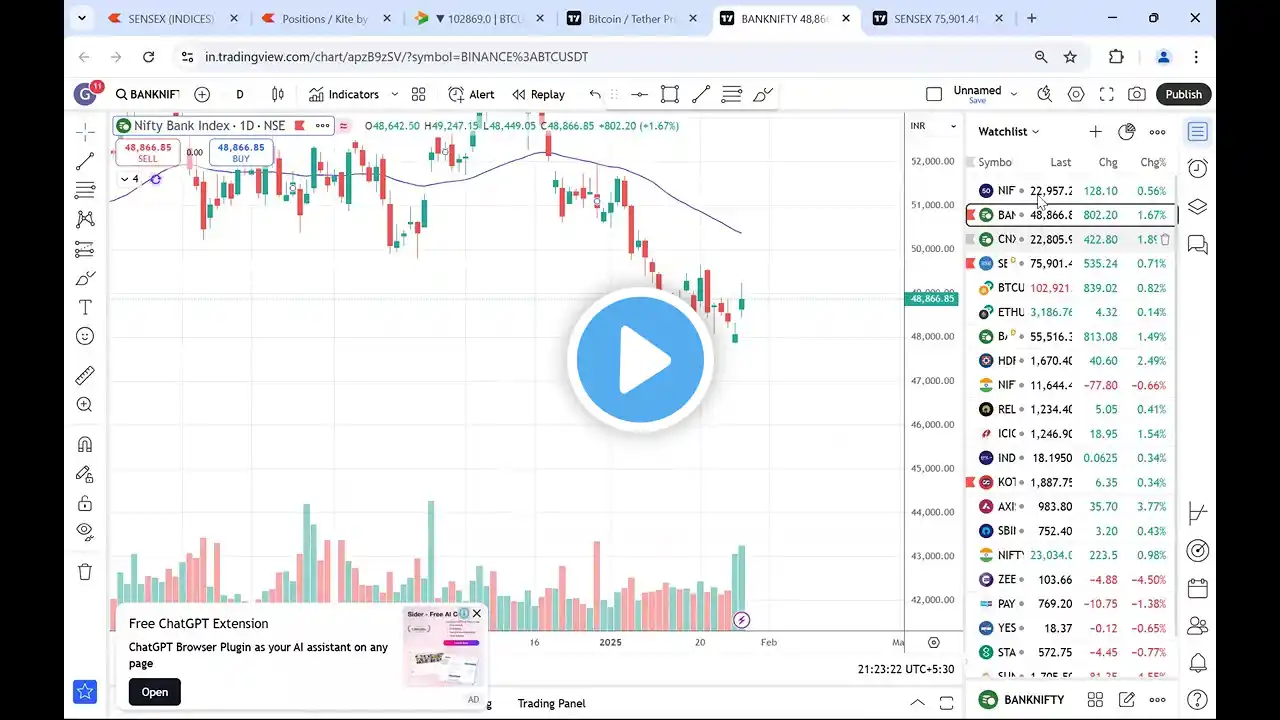Toggle magnet mode in drawing toolbar
Image resolution: width=1280 pixels, height=720 pixels.
85,445
